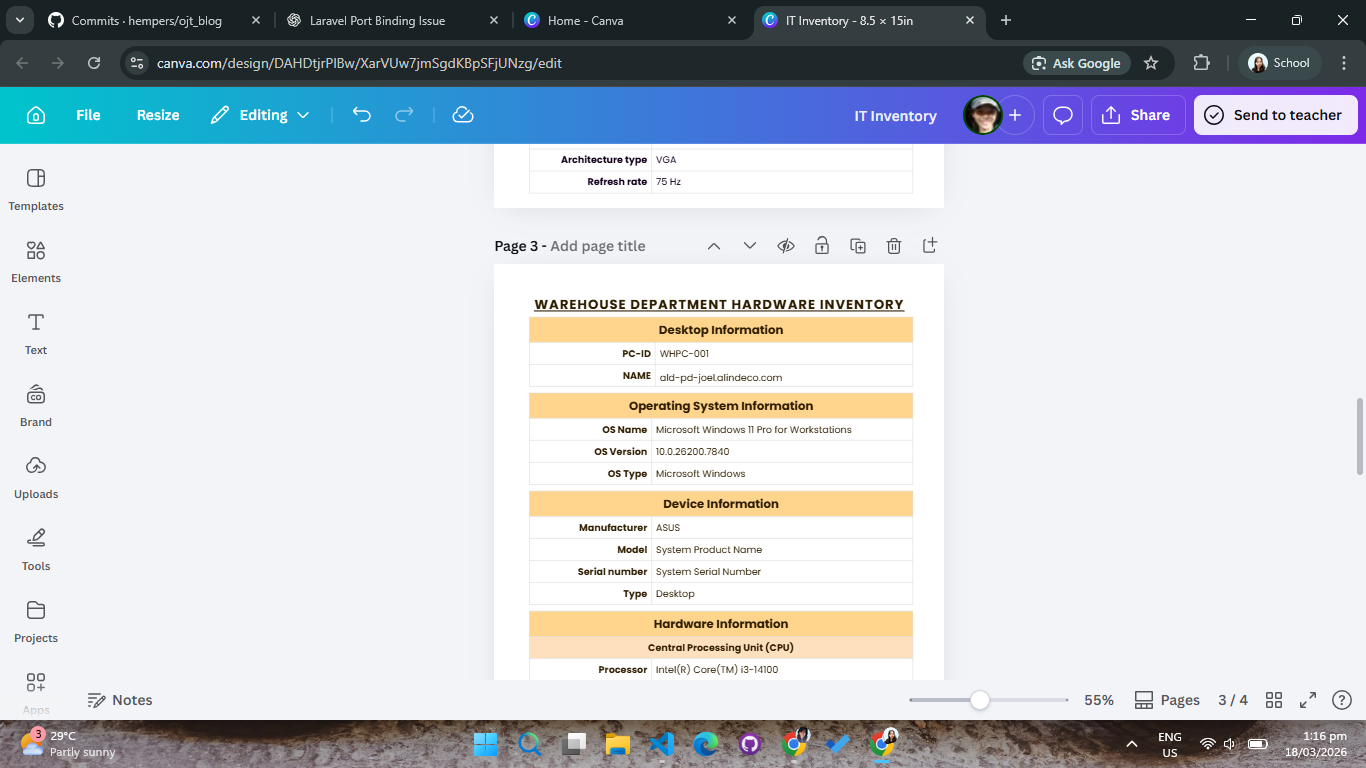This screenshot has width=1366, height=768.
Task: Switch to the Home - Canva tab
Action: (628, 20)
